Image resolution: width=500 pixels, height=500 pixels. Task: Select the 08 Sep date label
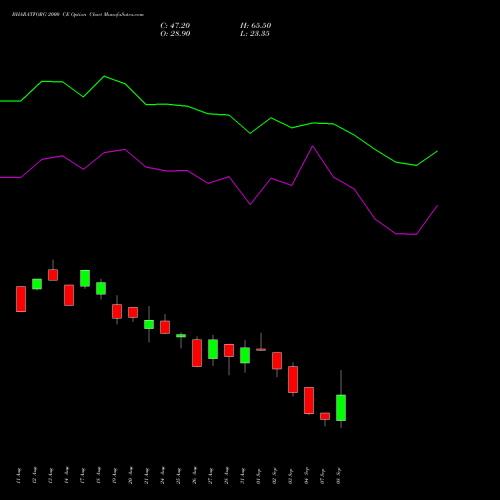click(338, 476)
